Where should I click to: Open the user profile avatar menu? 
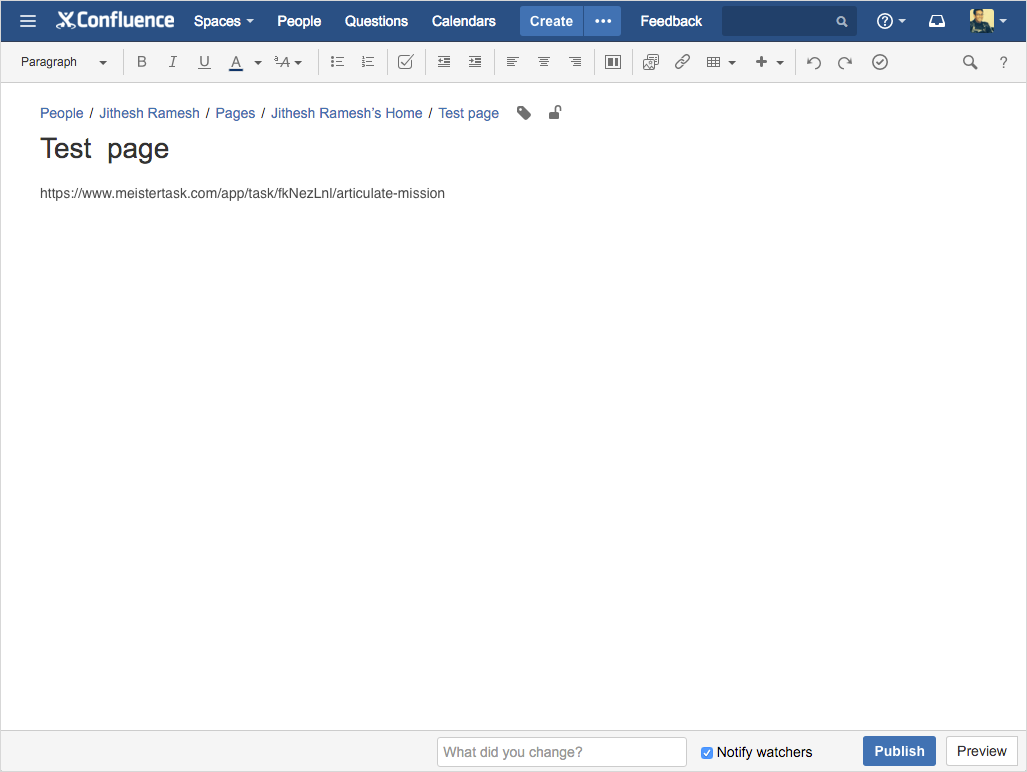(988, 21)
